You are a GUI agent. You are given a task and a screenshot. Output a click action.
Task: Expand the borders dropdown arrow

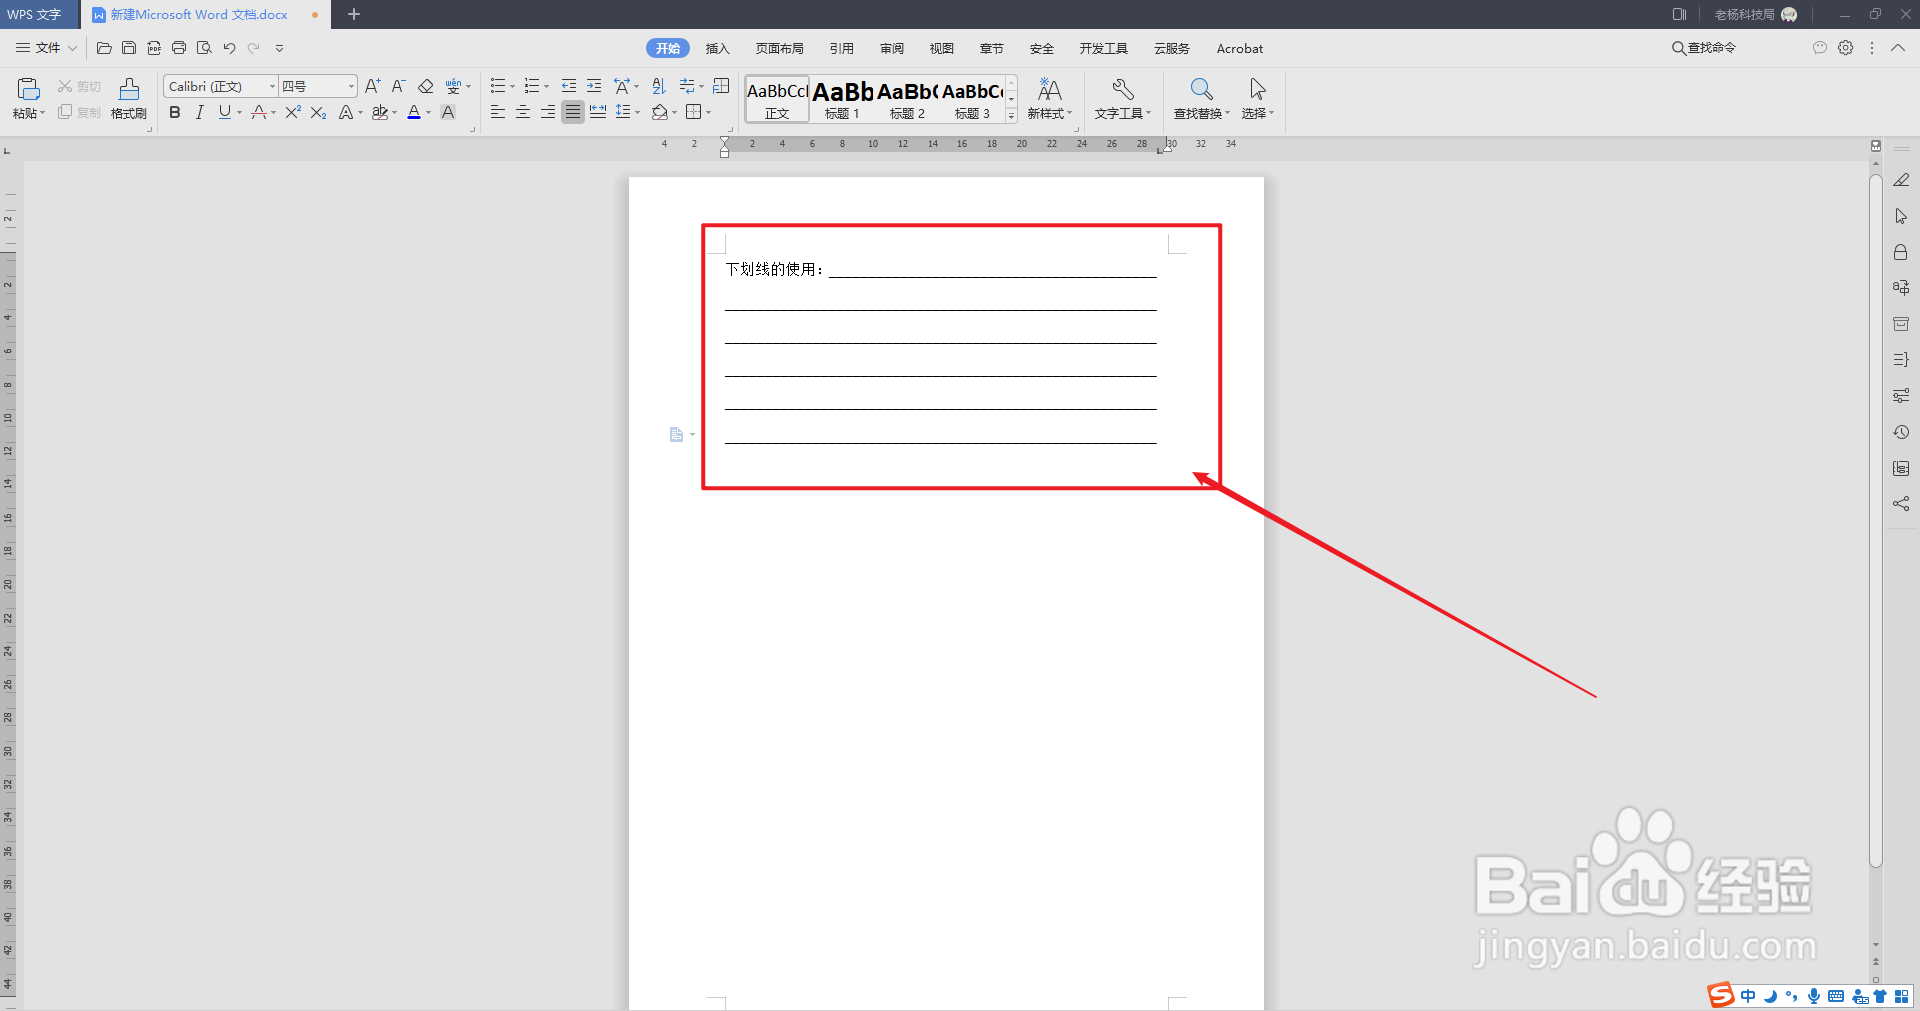pyautogui.click(x=709, y=113)
